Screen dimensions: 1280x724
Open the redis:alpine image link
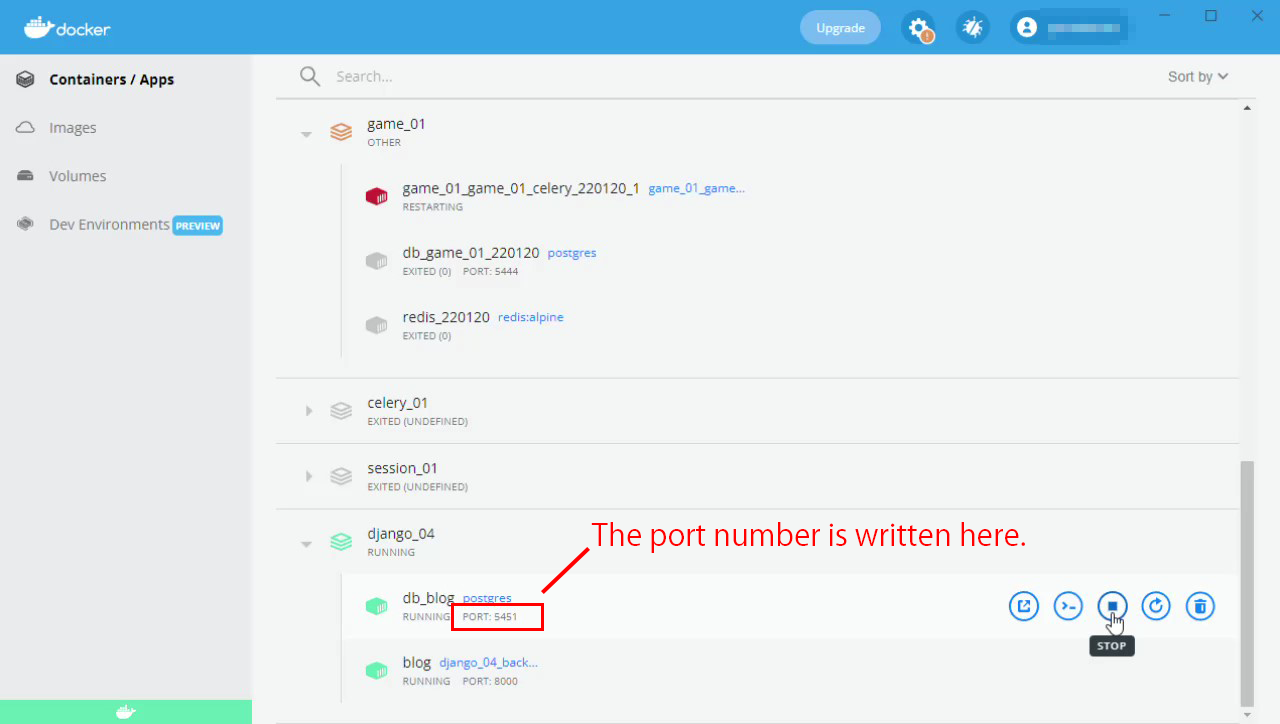coord(531,317)
